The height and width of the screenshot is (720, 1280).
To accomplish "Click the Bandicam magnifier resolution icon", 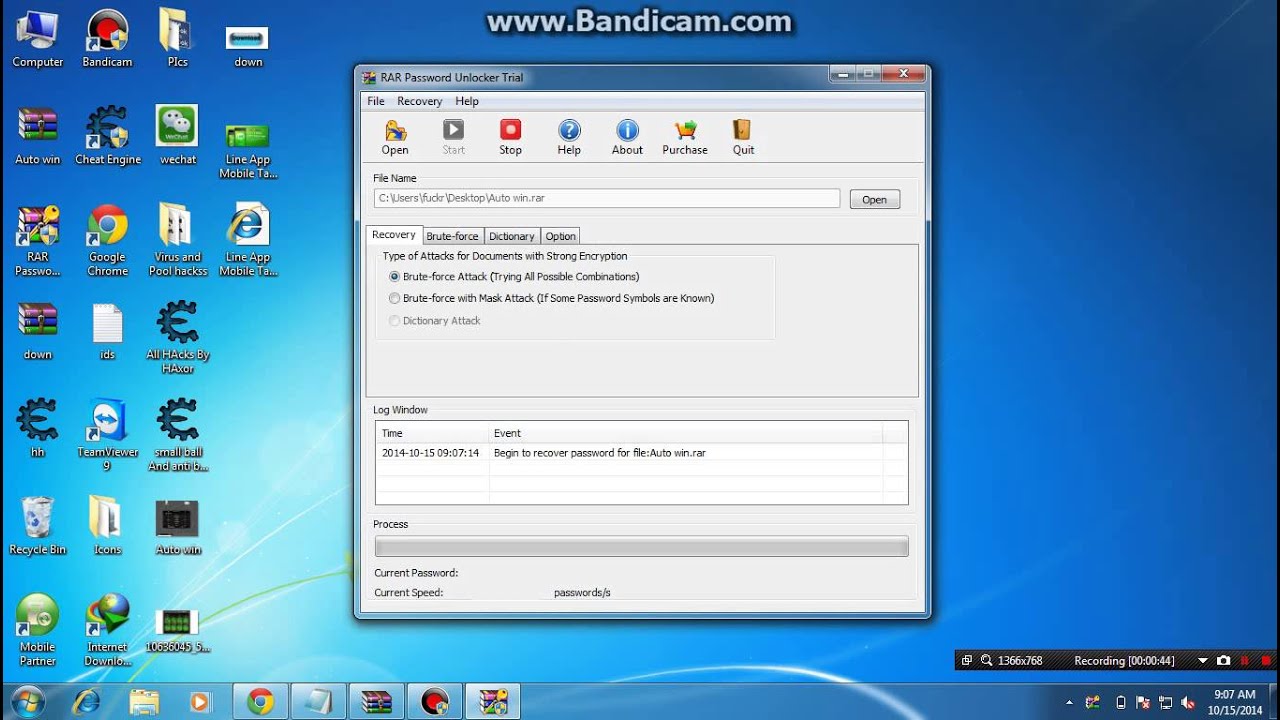I will (986, 660).
